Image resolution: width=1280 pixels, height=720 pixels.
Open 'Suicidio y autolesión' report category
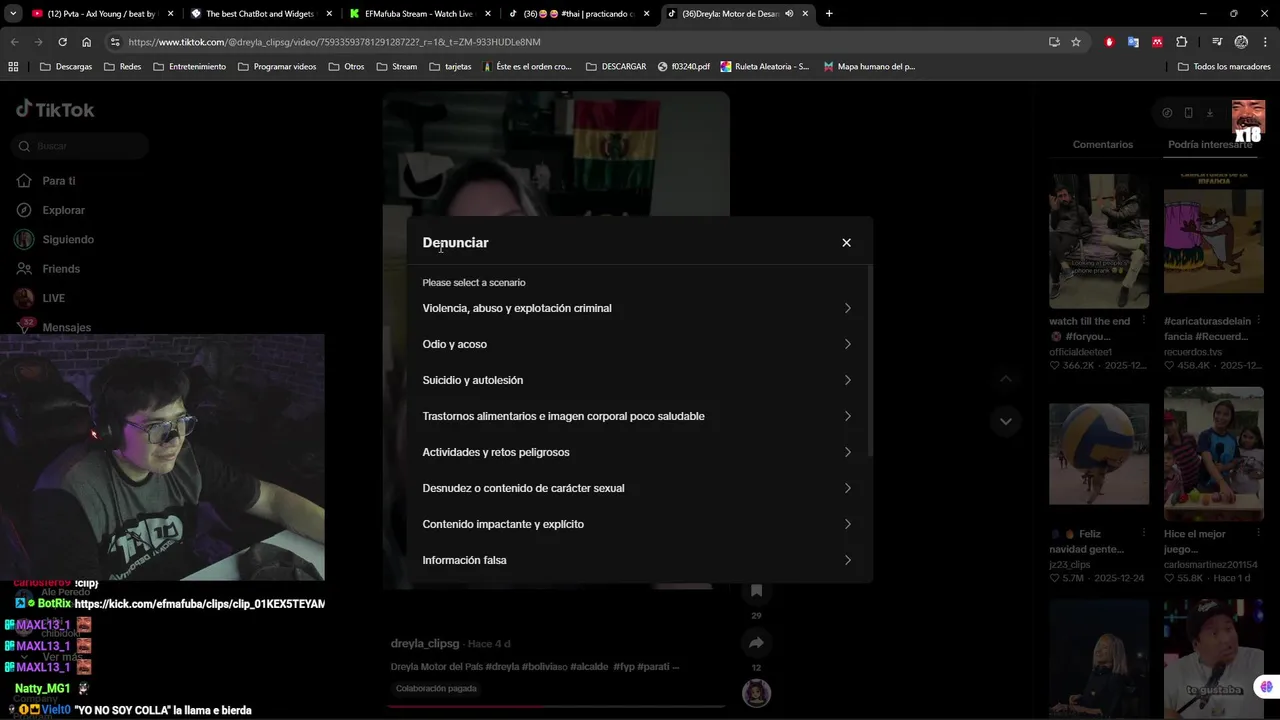(638, 380)
